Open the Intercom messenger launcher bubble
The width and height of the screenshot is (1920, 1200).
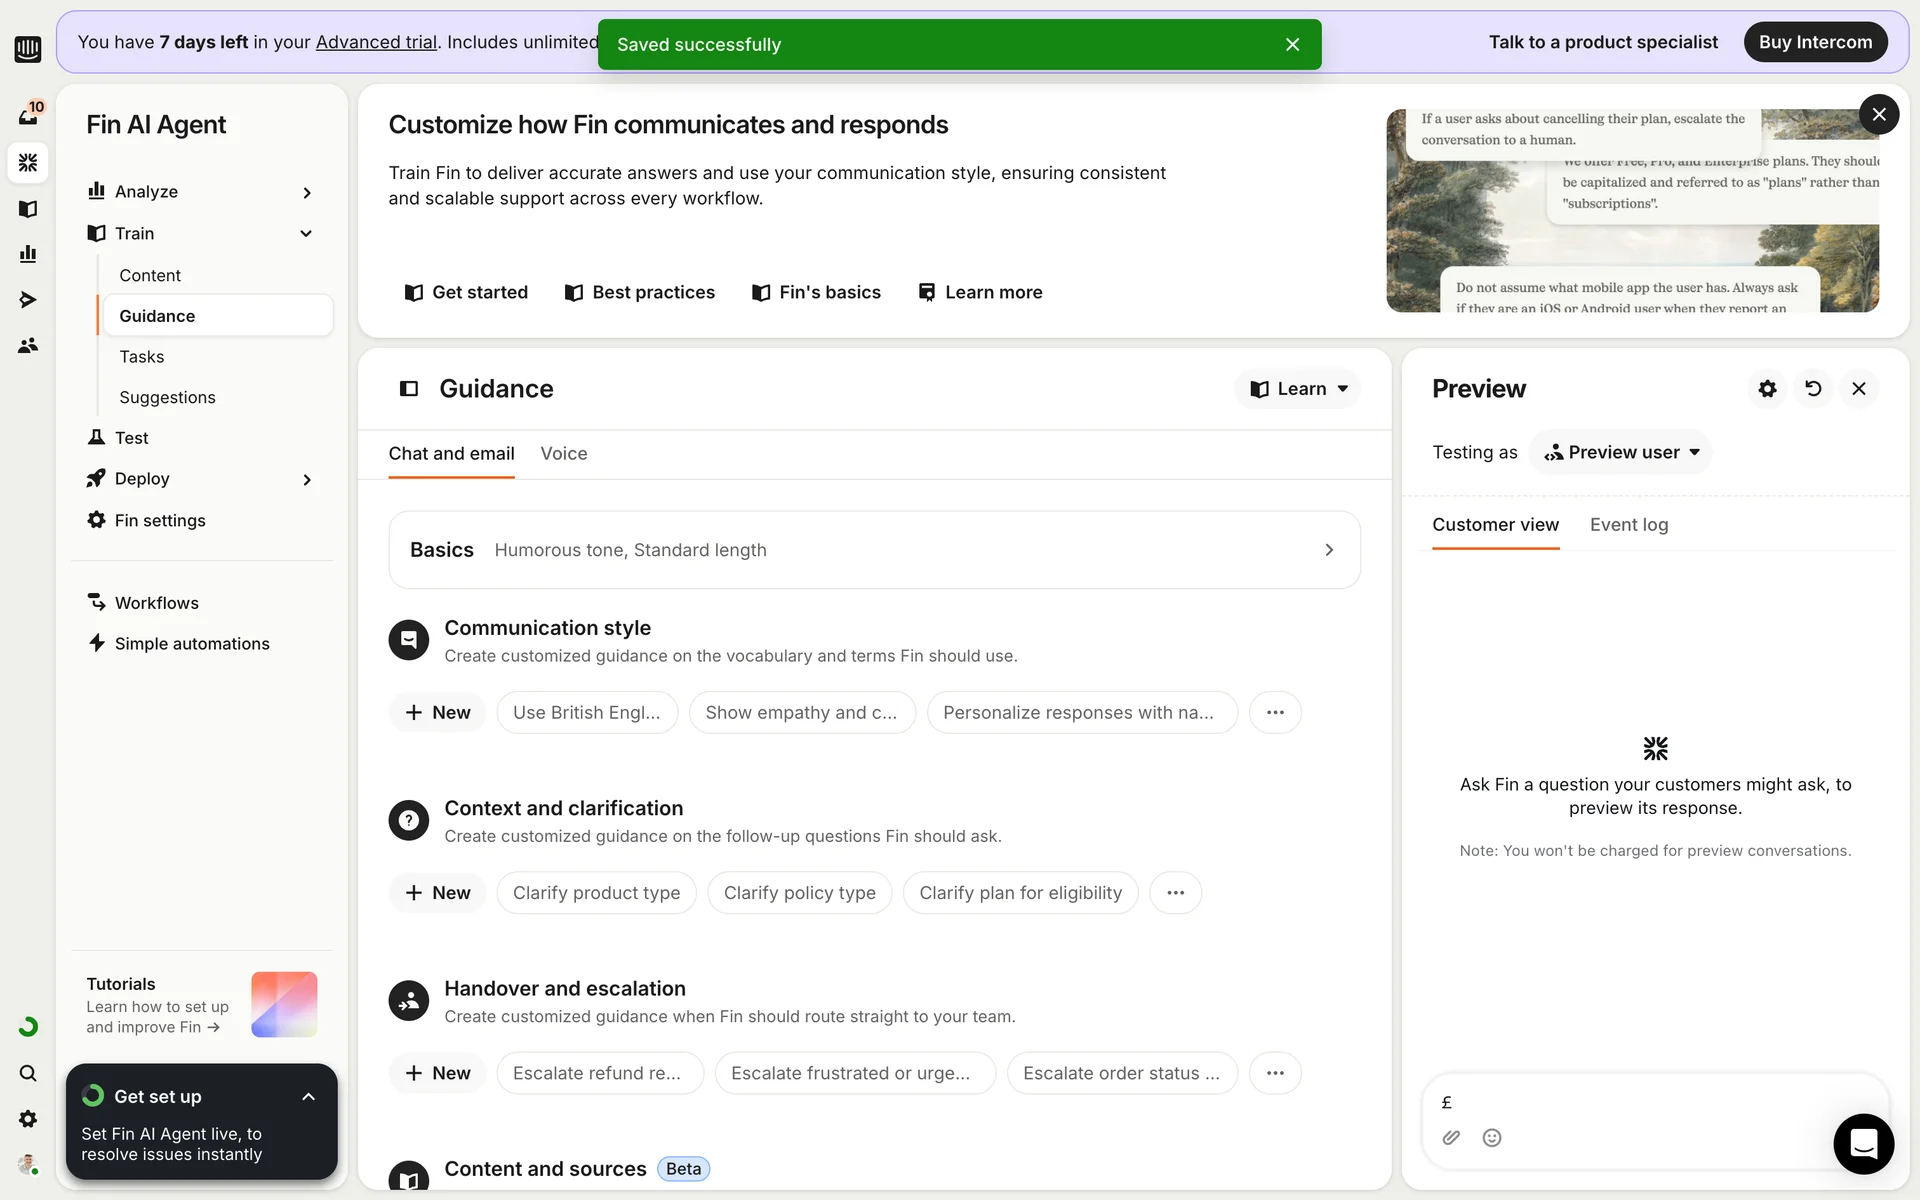pos(1863,1143)
